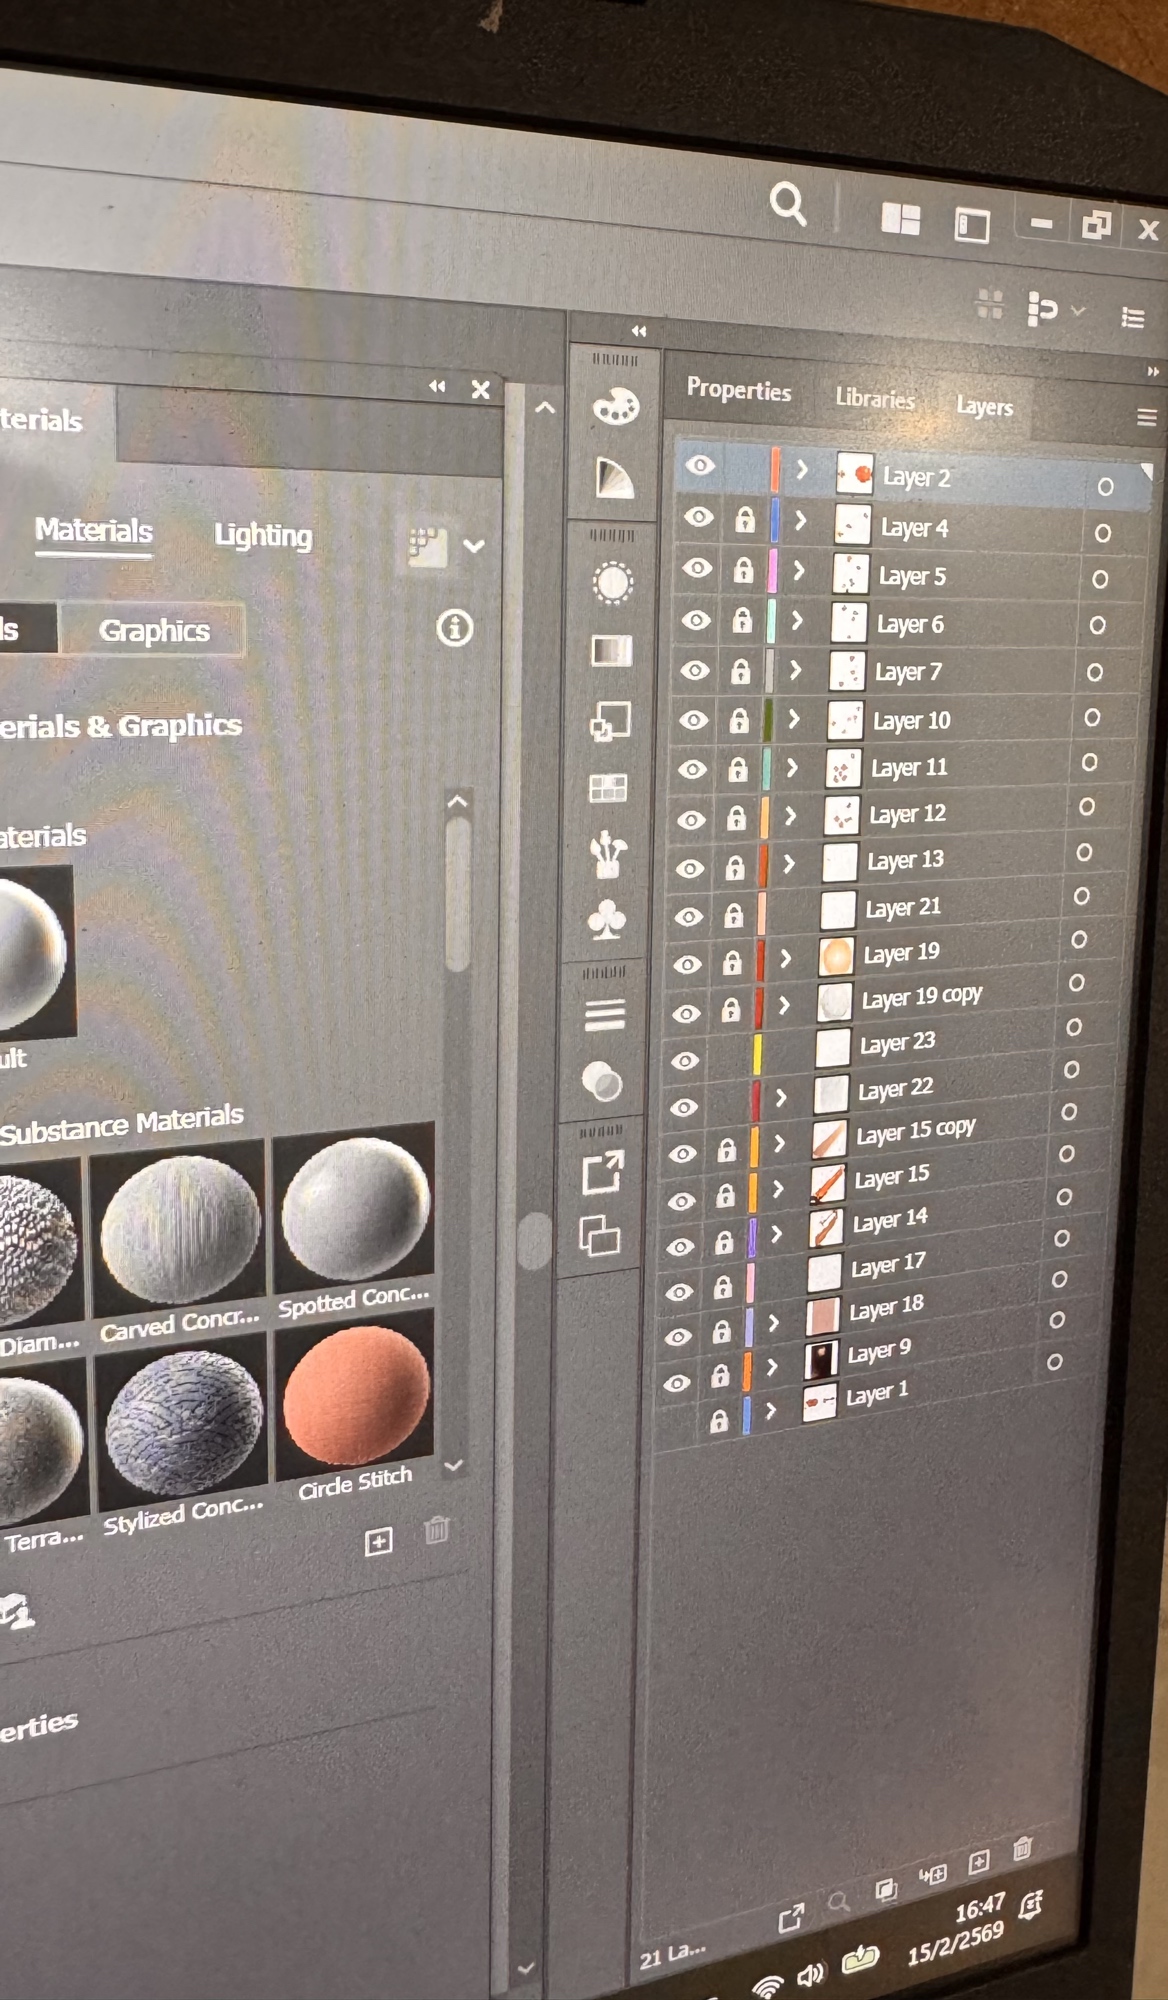The width and height of the screenshot is (1168, 2000).
Task: Click the Graphics button
Action: point(154,631)
